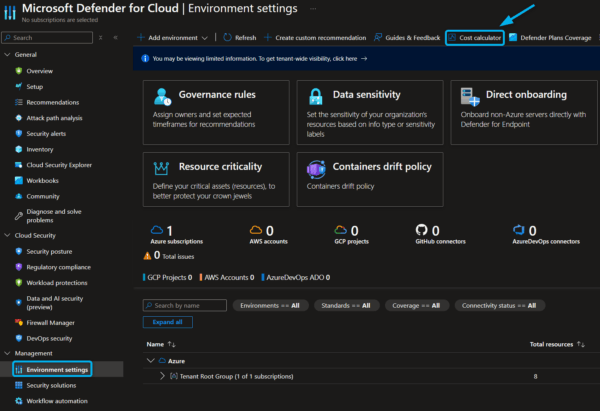
Task: Collapse the Azure tree row
Action: (x=151, y=361)
